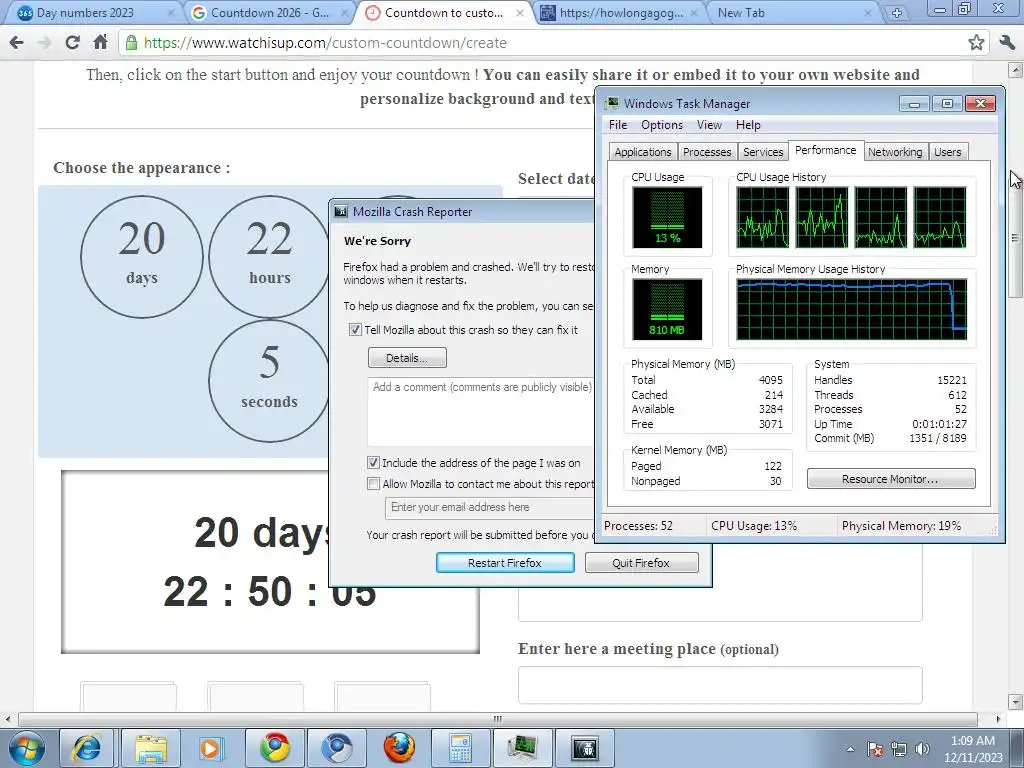This screenshot has width=1024, height=768.
Task: Open the Calculator taskbar icon
Action: [x=460, y=748]
